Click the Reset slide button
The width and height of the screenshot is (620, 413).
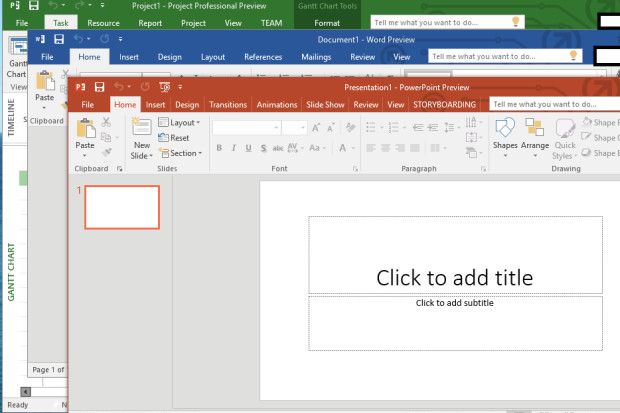[174, 138]
